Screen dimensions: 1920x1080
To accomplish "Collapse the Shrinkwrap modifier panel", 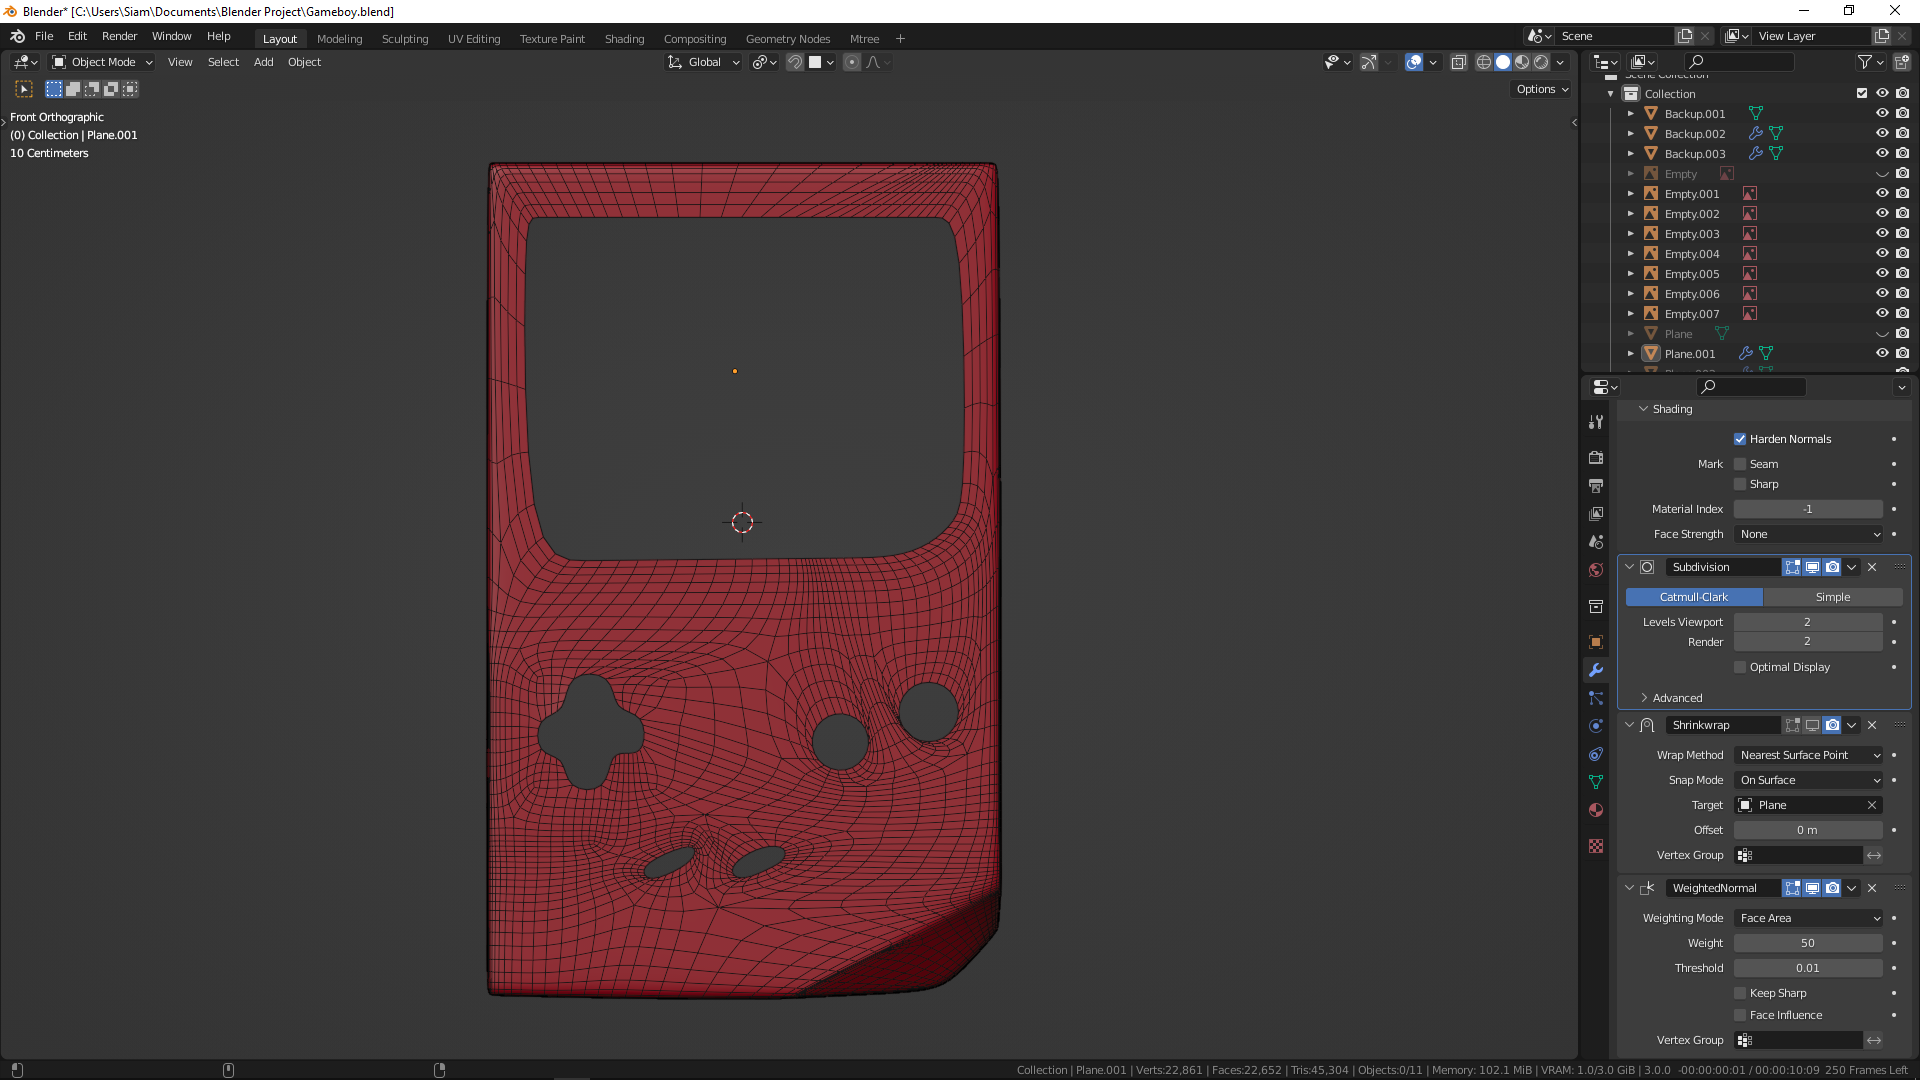I will (x=1629, y=725).
